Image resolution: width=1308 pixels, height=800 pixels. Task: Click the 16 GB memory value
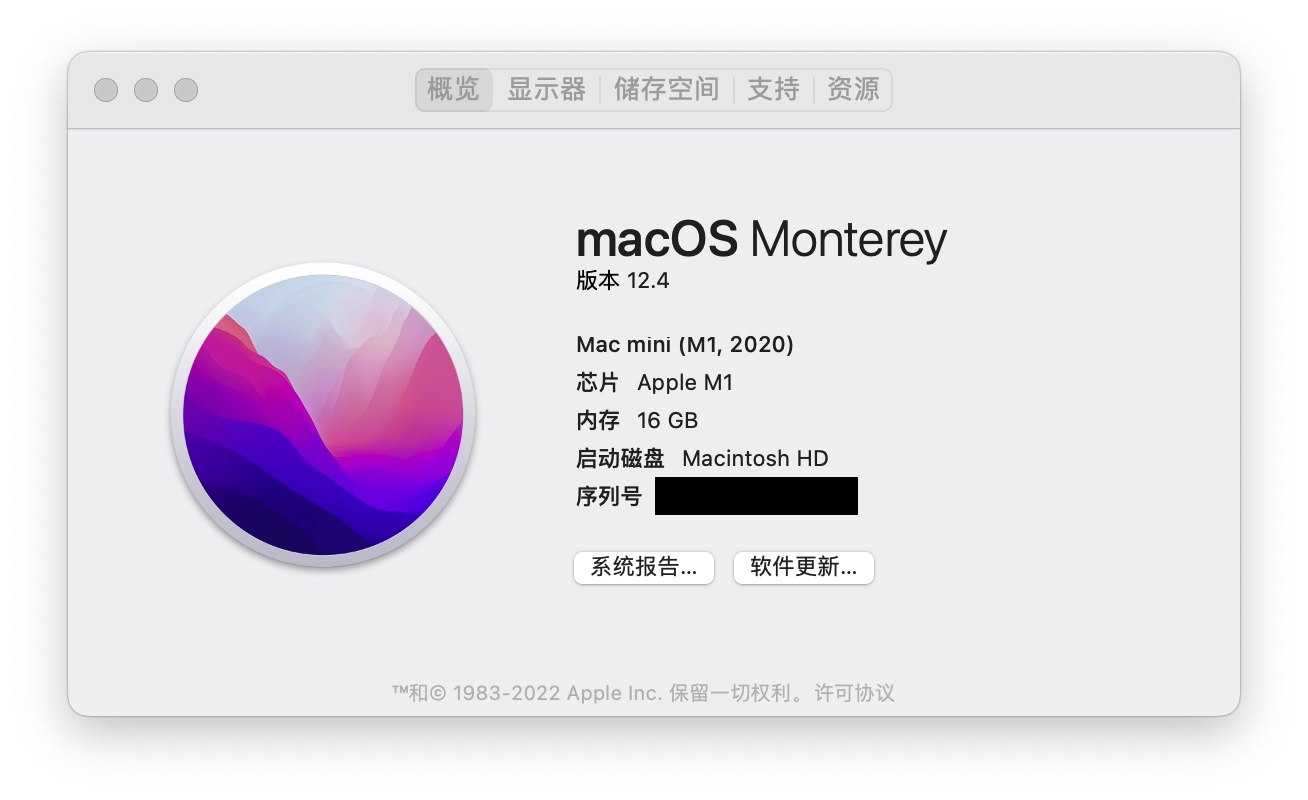[x=667, y=421]
